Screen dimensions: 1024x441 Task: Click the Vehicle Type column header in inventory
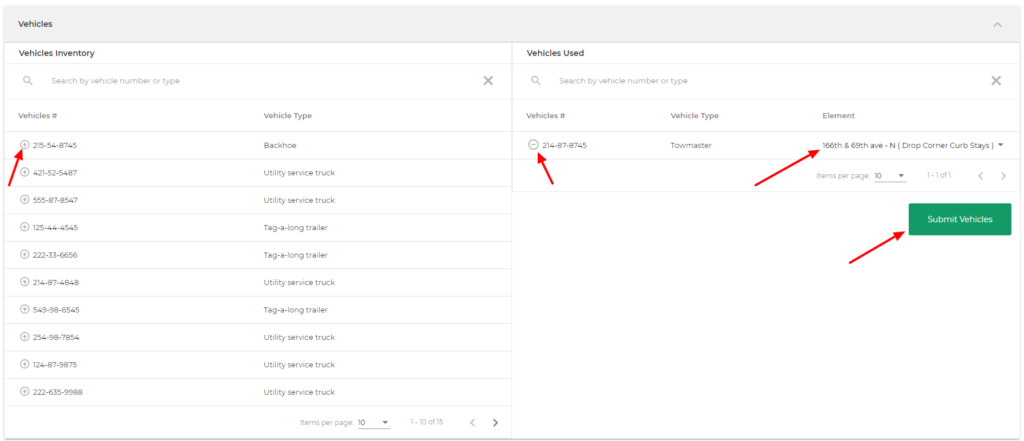(x=288, y=116)
